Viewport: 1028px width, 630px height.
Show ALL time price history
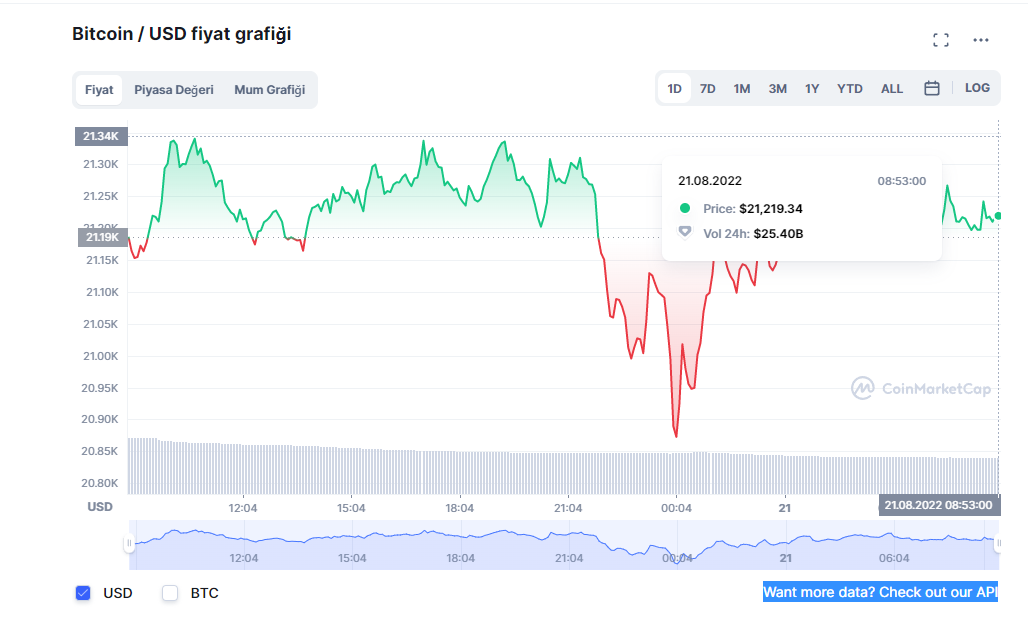tap(892, 89)
